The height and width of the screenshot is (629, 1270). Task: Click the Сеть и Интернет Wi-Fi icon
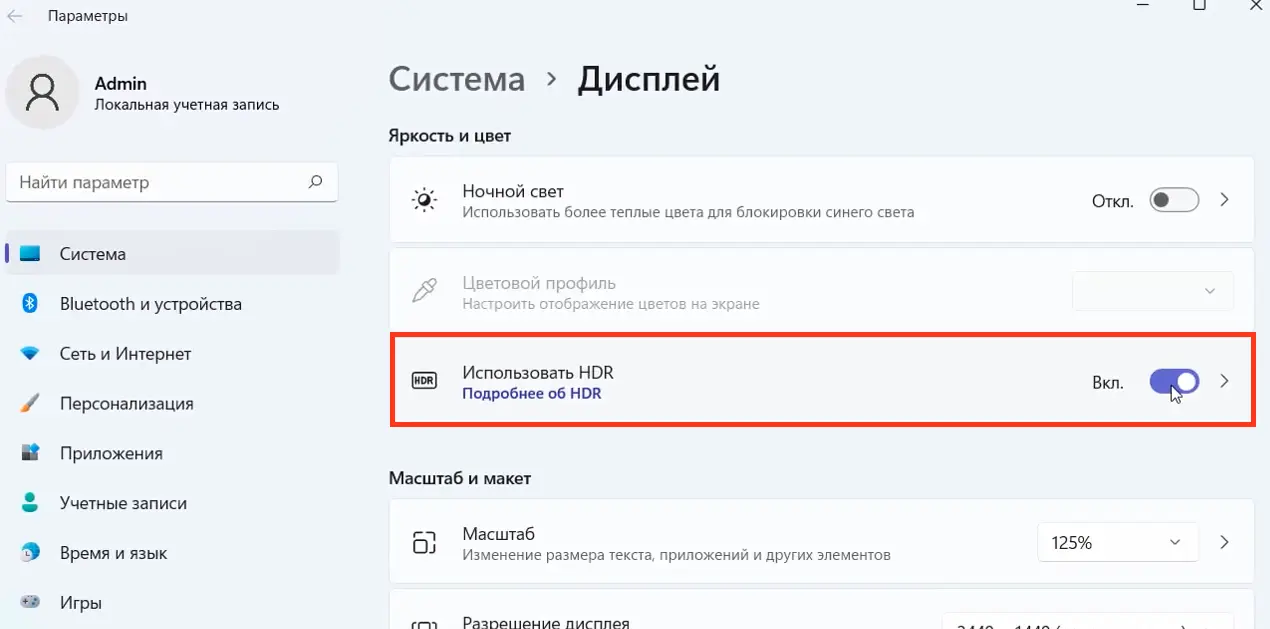[30, 354]
